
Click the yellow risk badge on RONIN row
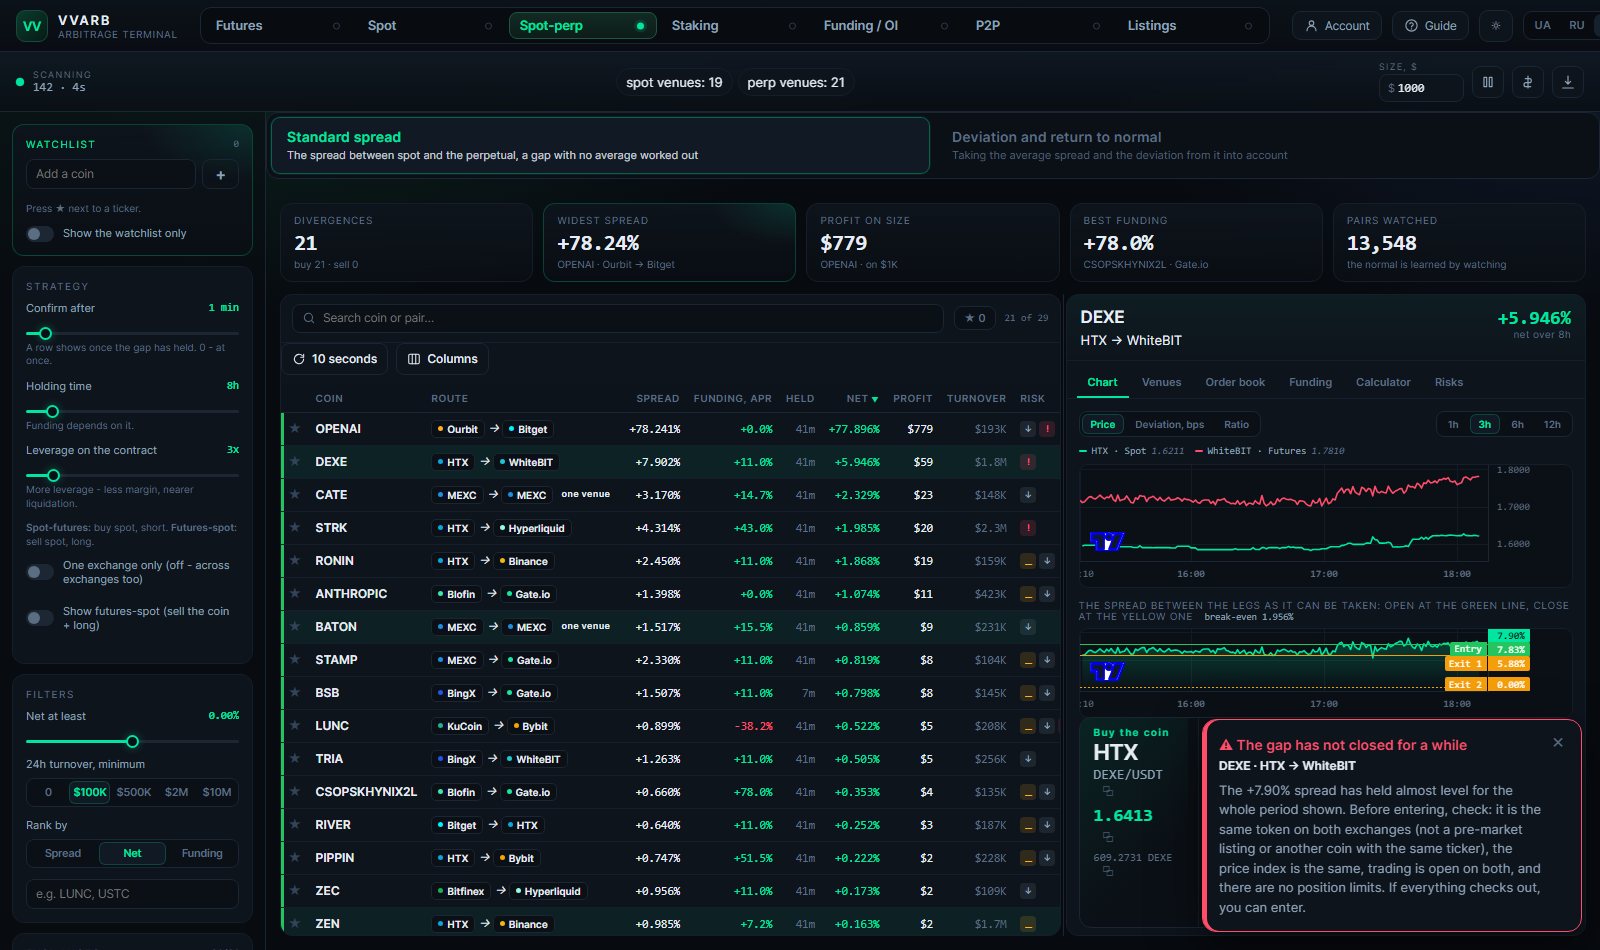click(1028, 561)
